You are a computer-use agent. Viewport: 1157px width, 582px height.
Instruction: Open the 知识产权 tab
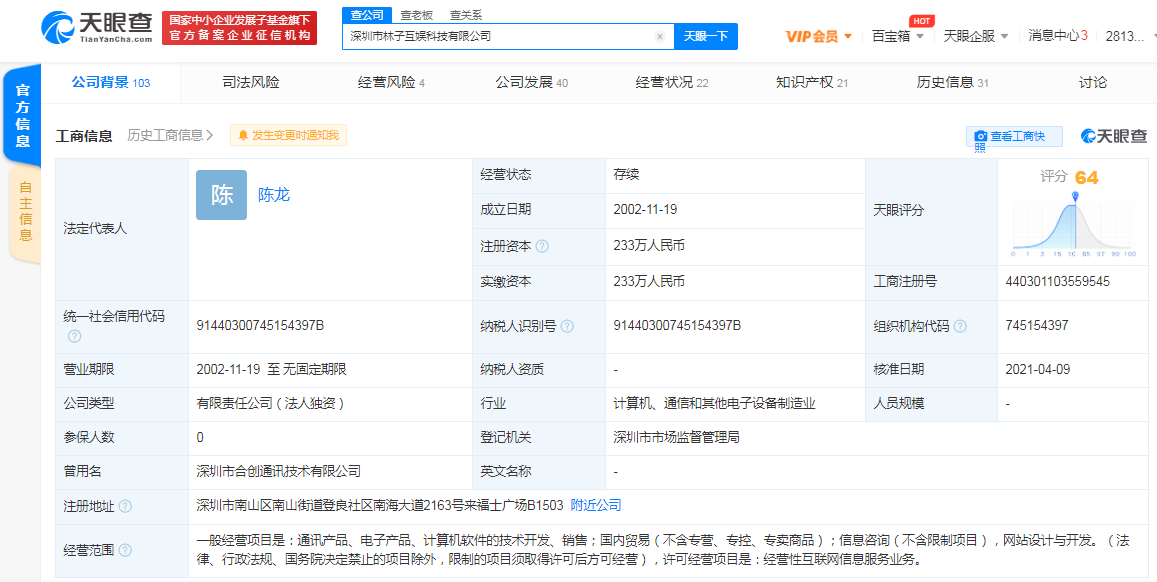click(x=811, y=82)
